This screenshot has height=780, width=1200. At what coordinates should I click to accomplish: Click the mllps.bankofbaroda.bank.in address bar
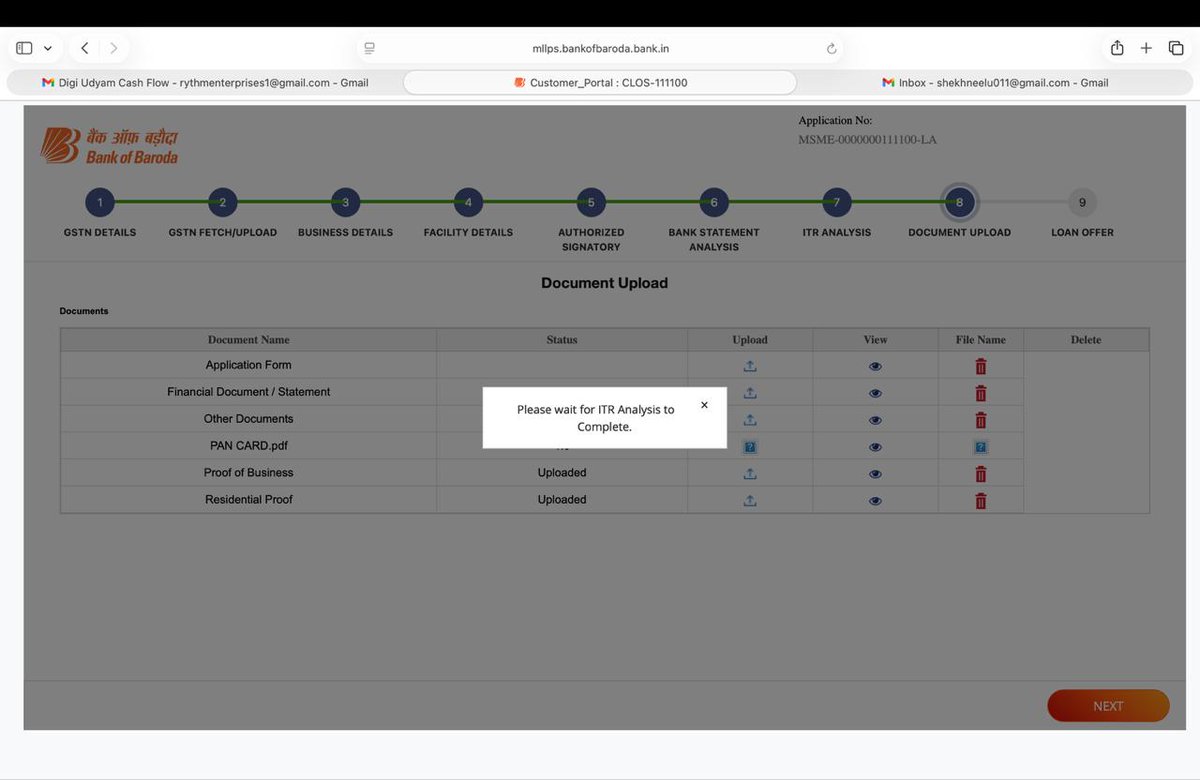pyautogui.click(x=601, y=48)
